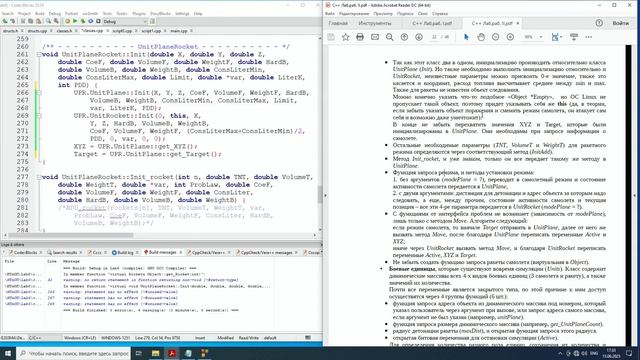The width and height of the screenshot is (640, 360).
Task: Click the Save icon in Acrobat toolbar
Action: point(331,37)
